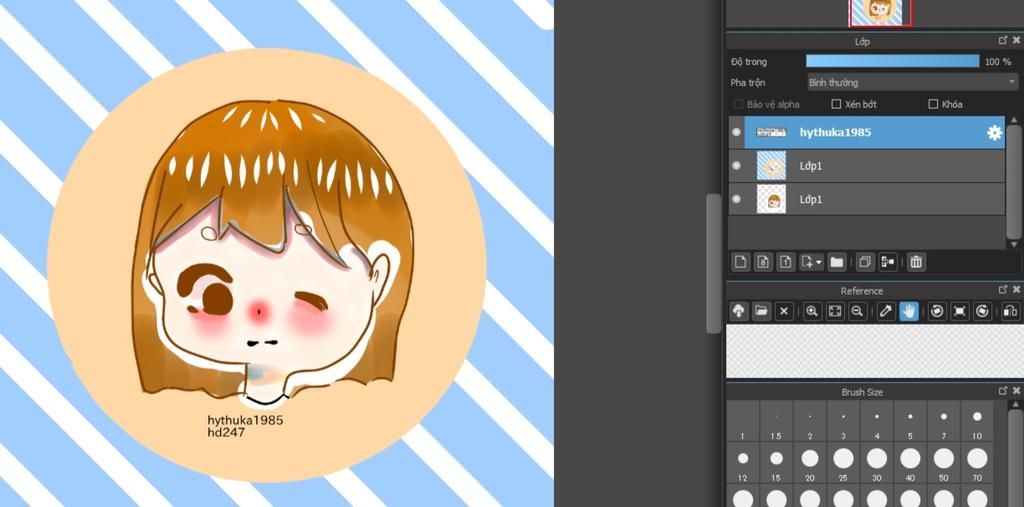Viewport: 1024px width, 507px height.
Task: Rotate reference image clockwise
Action: point(982,312)
